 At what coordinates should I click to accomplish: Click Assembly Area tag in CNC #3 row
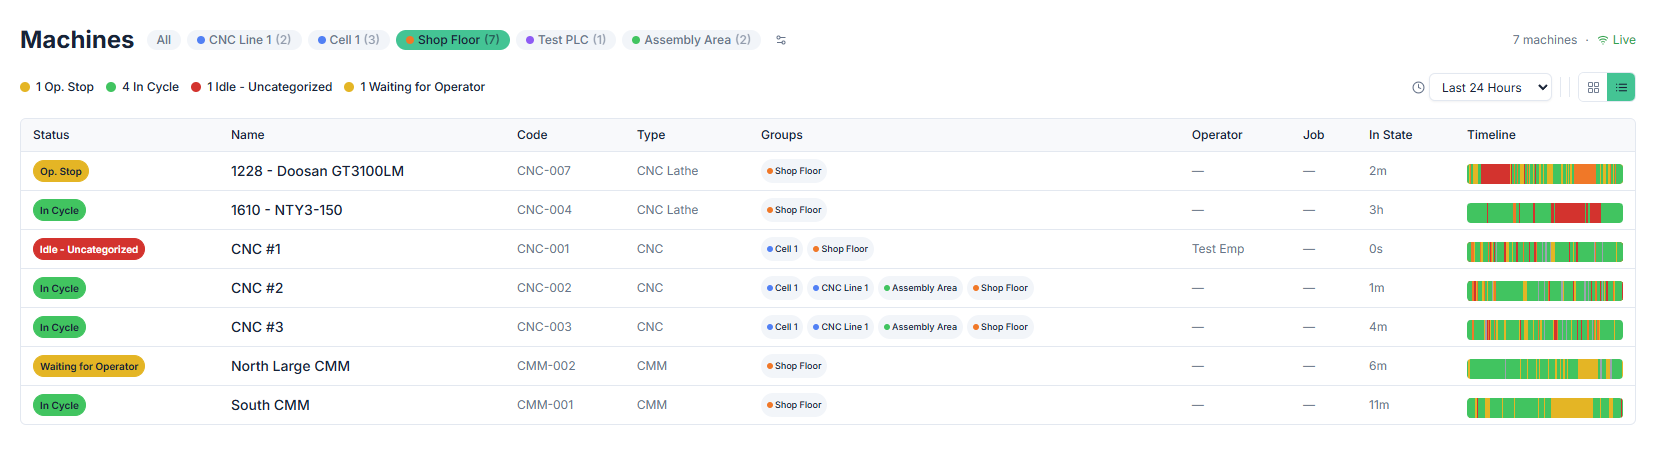(x=920, y=327)
